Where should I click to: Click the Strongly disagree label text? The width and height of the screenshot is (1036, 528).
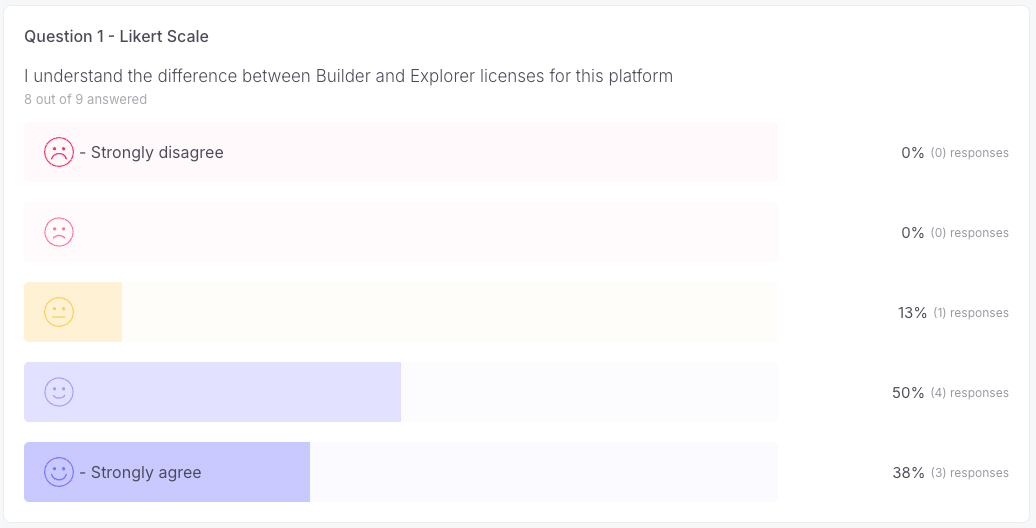pos(157,153)
